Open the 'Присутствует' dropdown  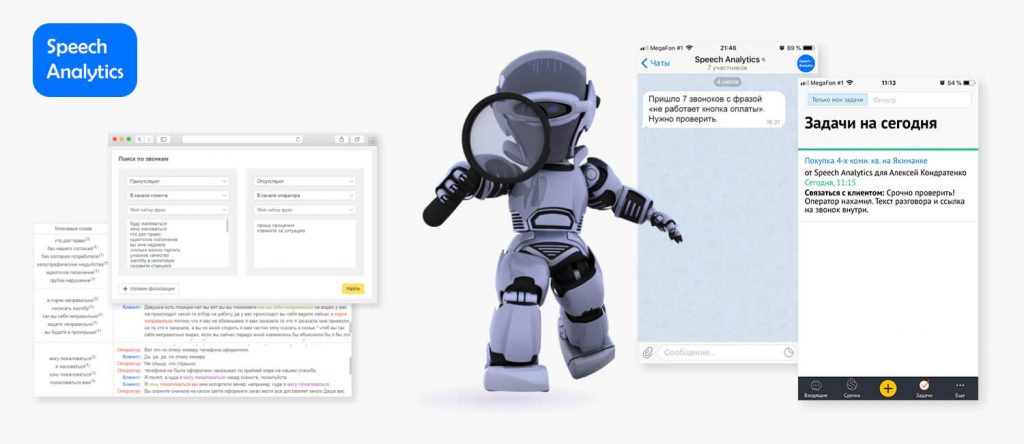tap(178, 181)
